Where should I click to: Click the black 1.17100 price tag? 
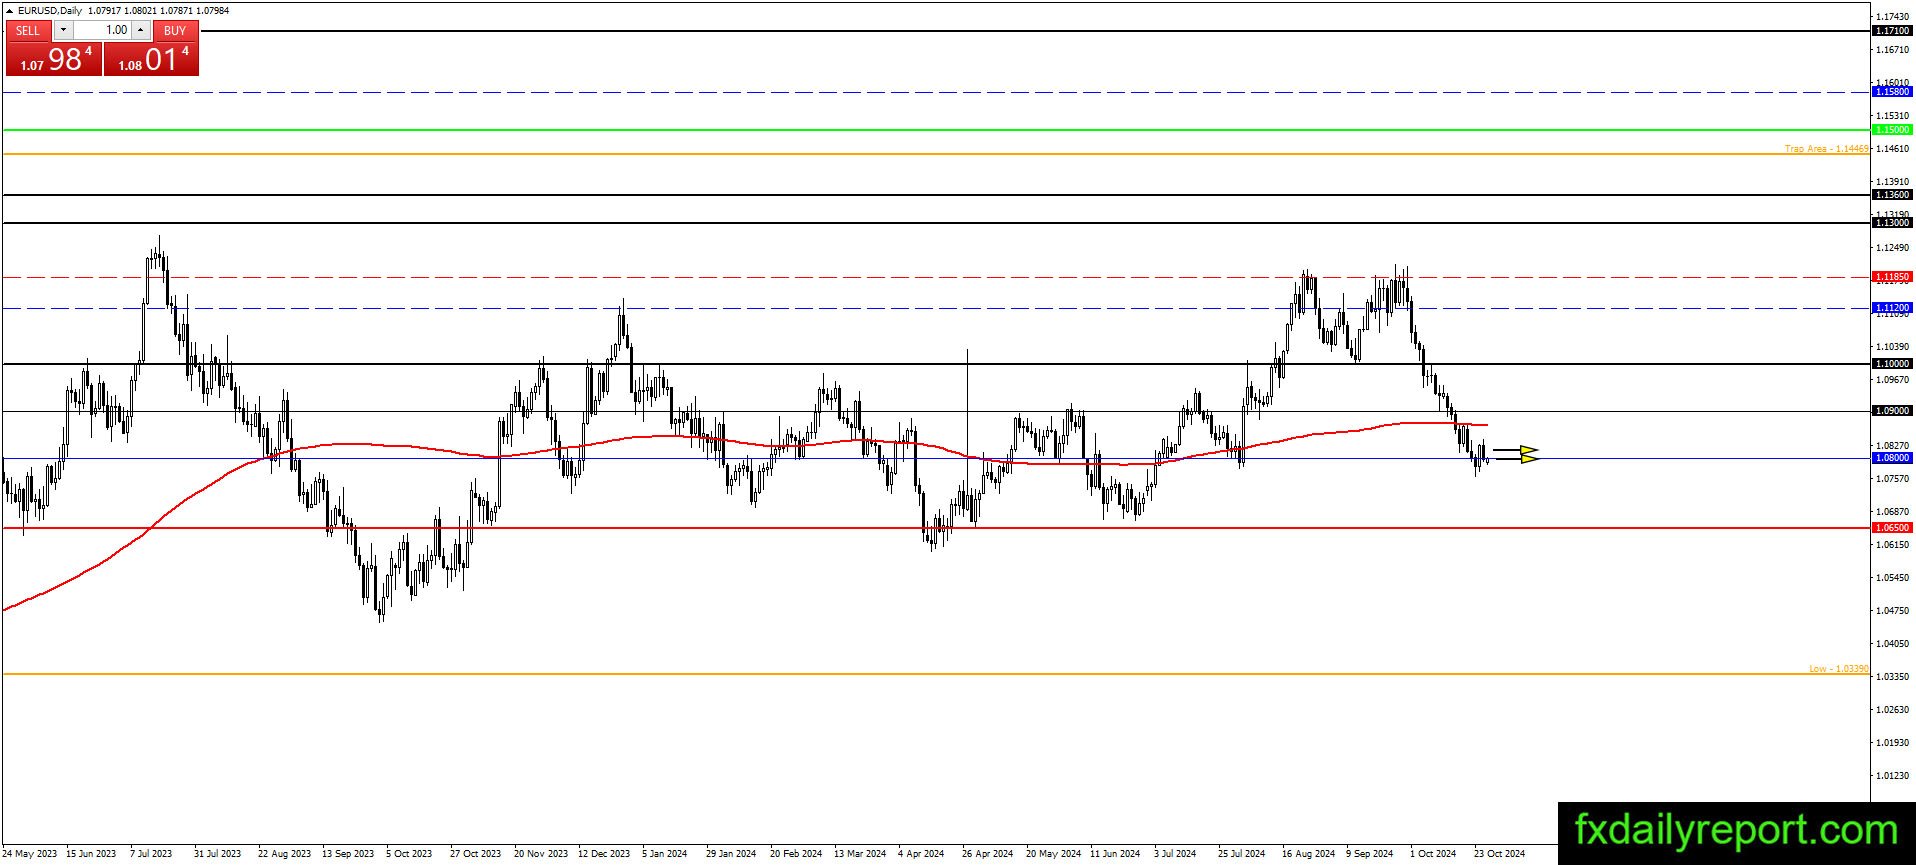pyautogui.click(x=1892, y=31)
